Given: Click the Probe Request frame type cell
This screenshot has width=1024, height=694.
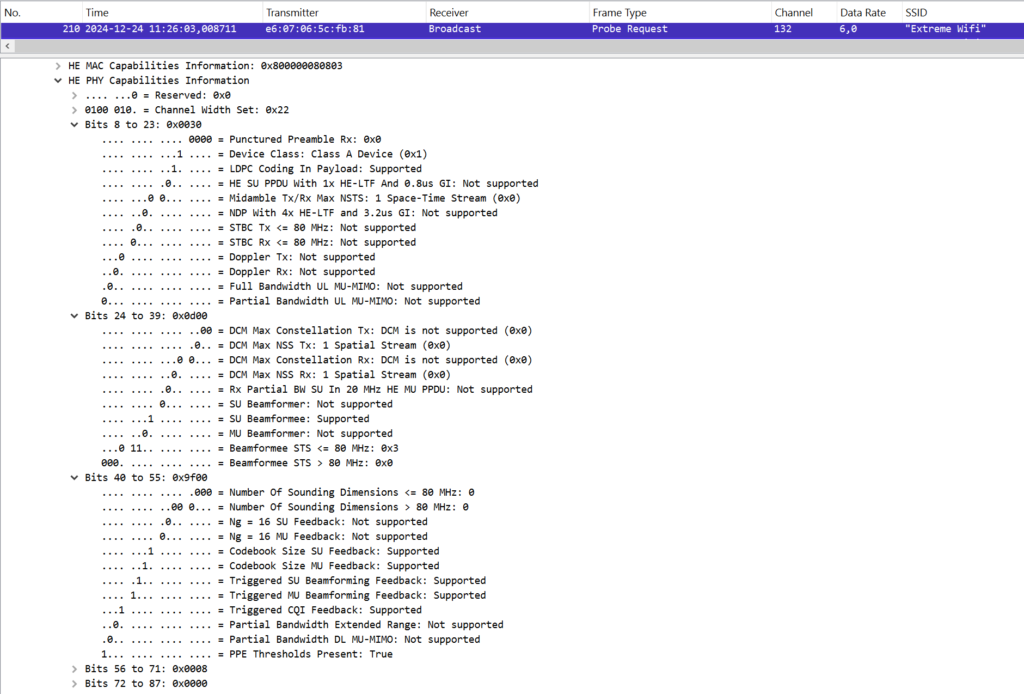Looking at the screenshot, I should point(630,29).
